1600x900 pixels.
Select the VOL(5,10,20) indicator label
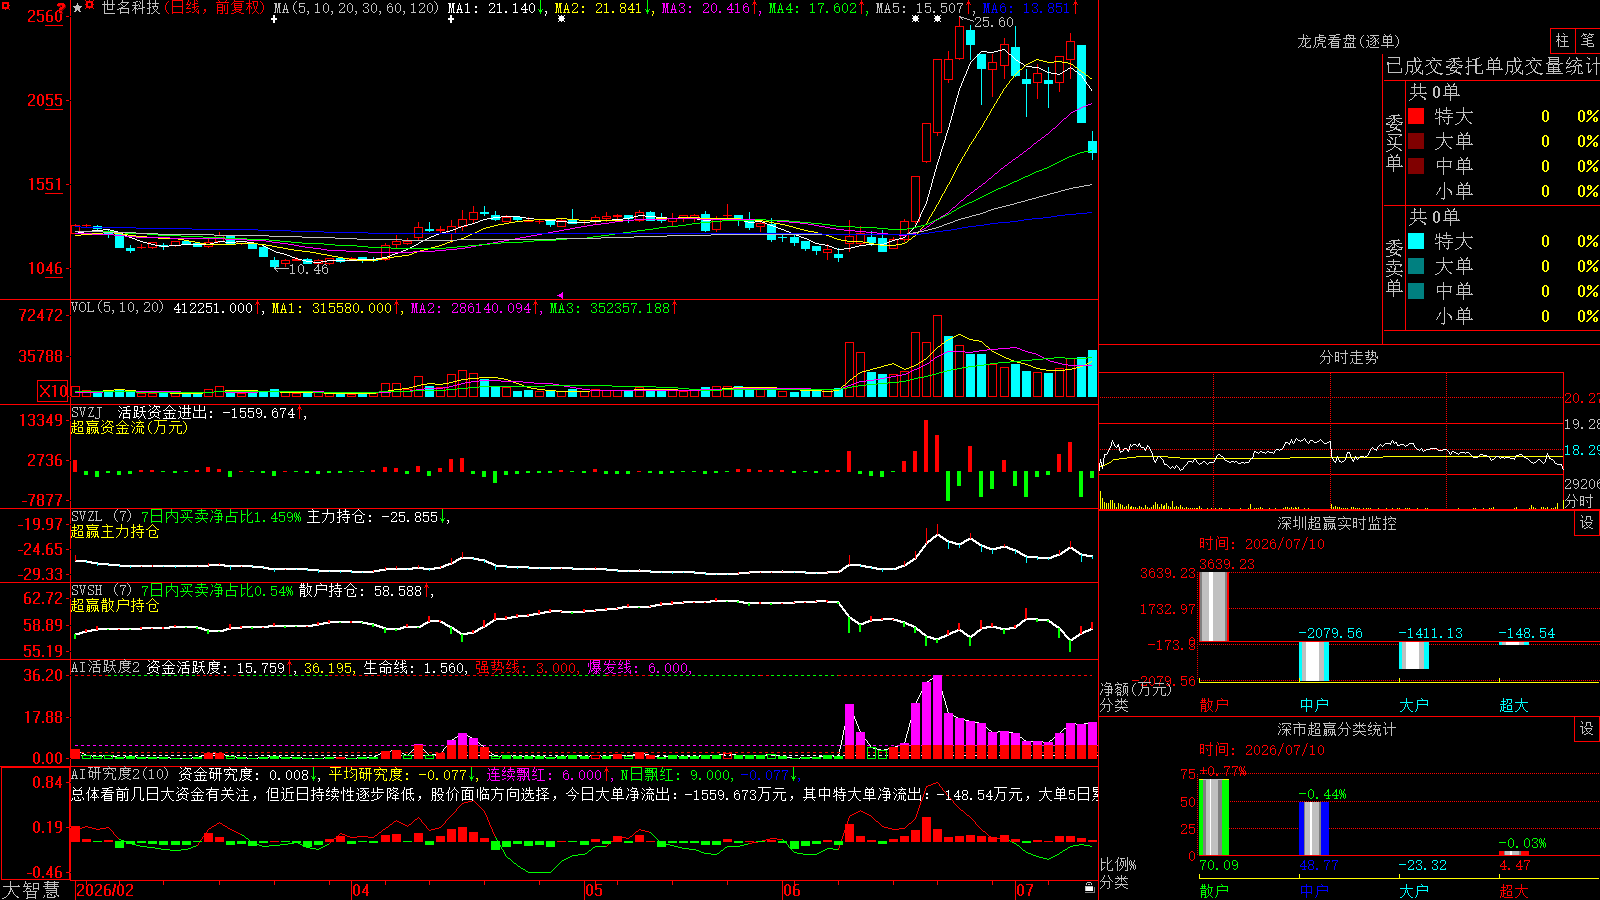[117, 307]
